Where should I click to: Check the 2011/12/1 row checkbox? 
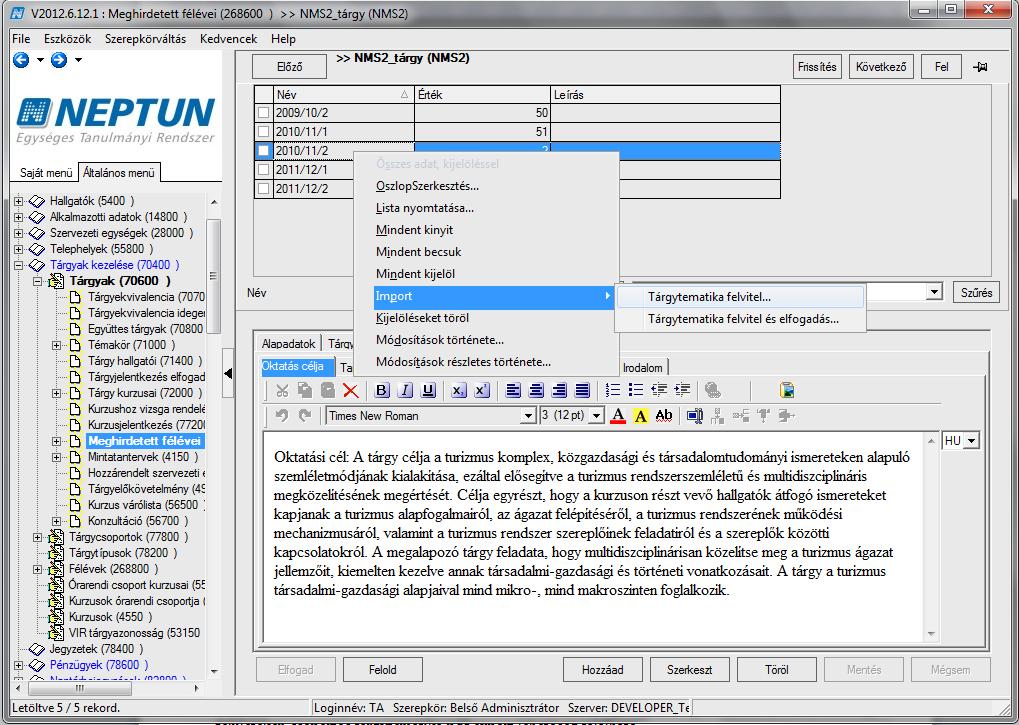[x=263, y=170]
